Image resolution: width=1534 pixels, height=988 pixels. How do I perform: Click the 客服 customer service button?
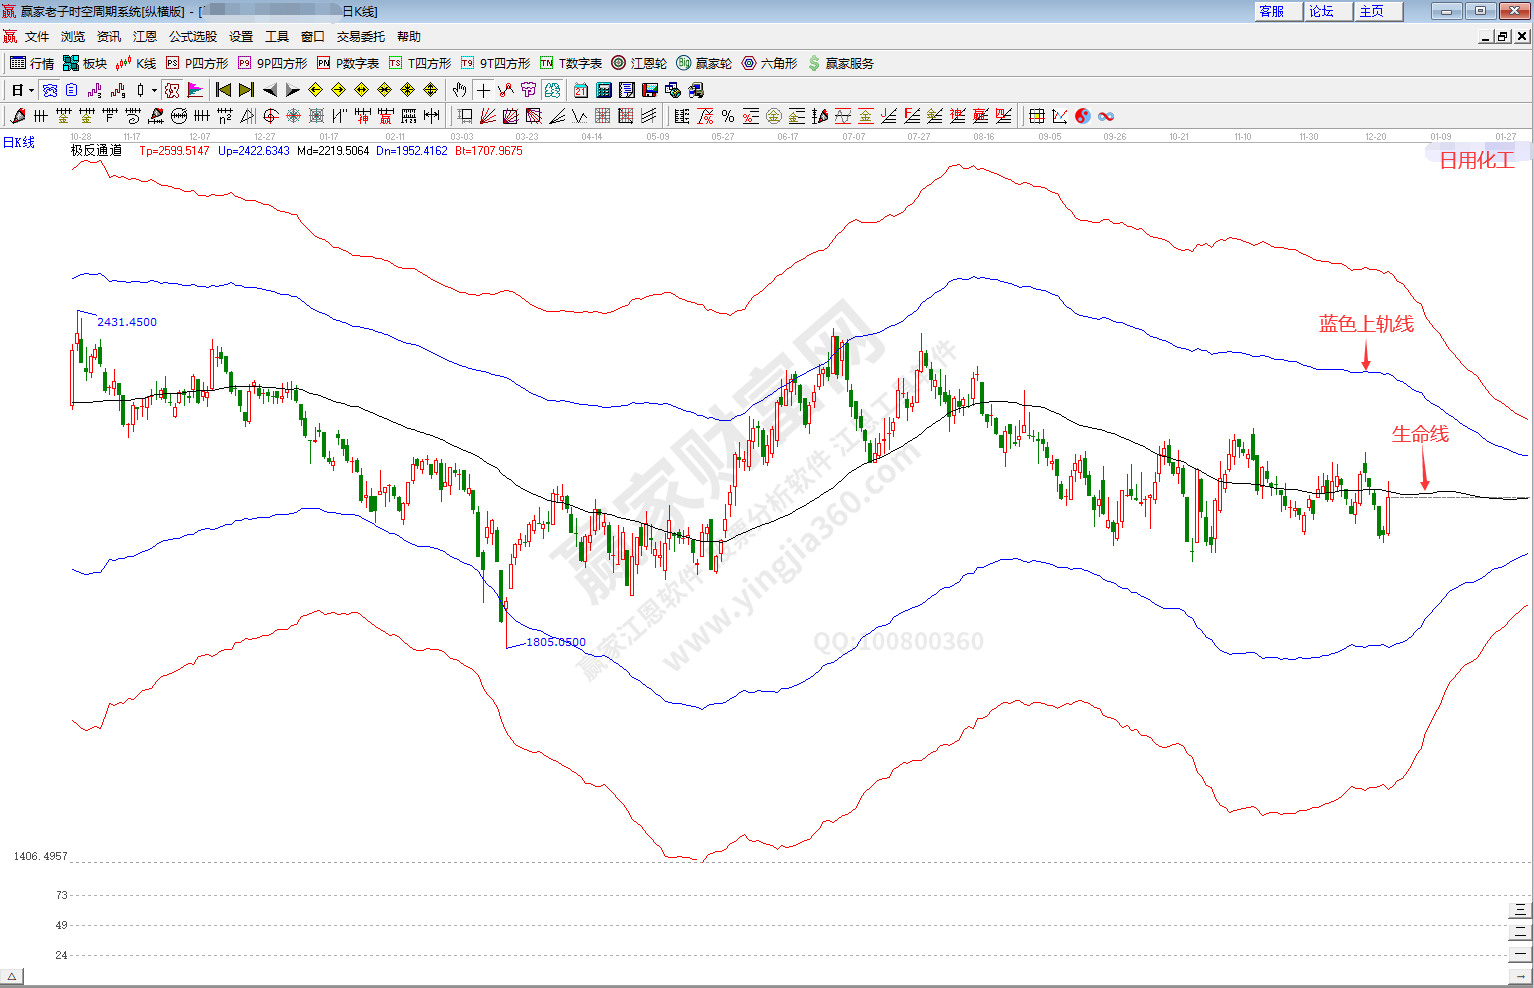(x=1279, y=11)
